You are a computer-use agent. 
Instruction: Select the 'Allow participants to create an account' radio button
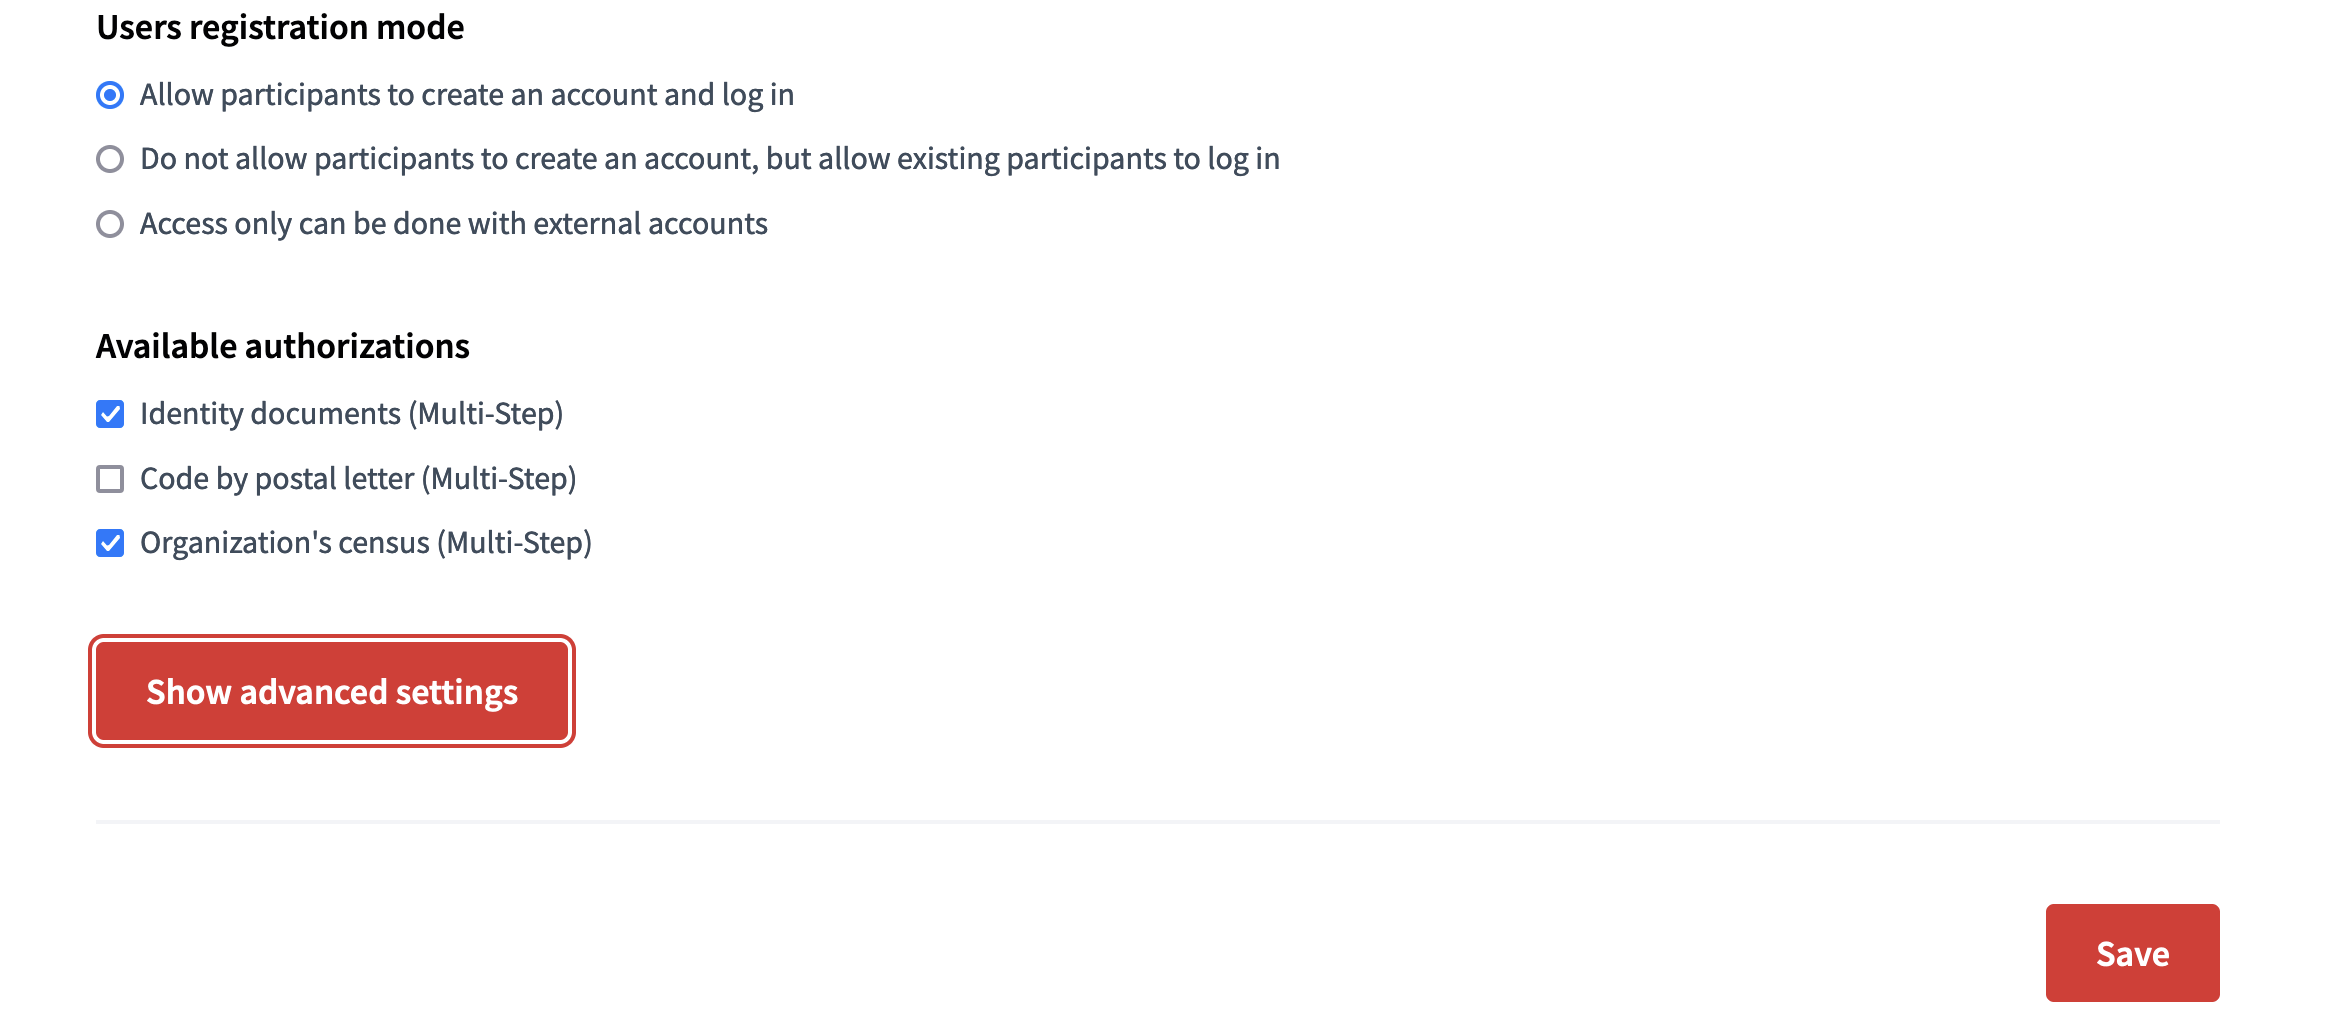110,95
